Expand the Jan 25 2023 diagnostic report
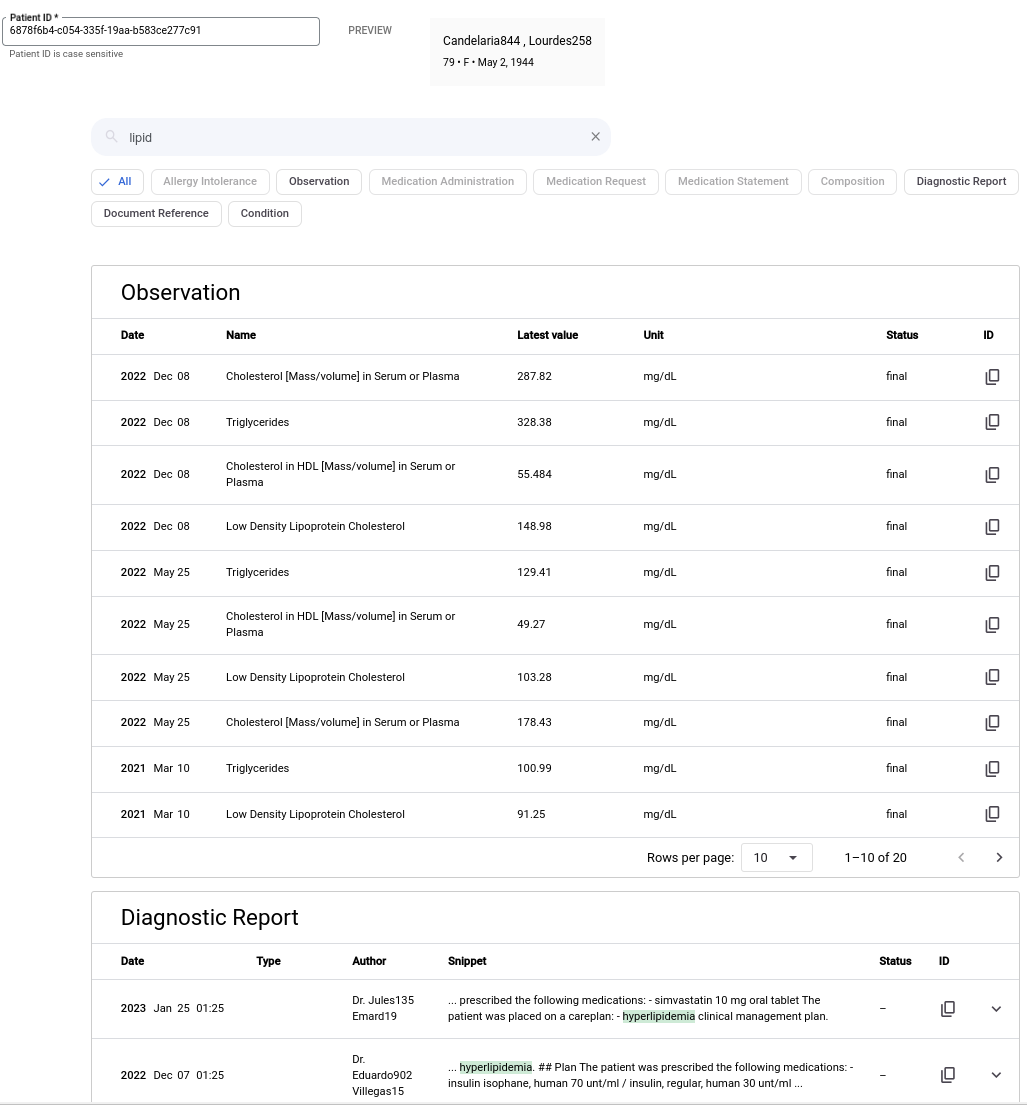The width and height of the screenshot is (1027, 1105). click(996, 1009)
